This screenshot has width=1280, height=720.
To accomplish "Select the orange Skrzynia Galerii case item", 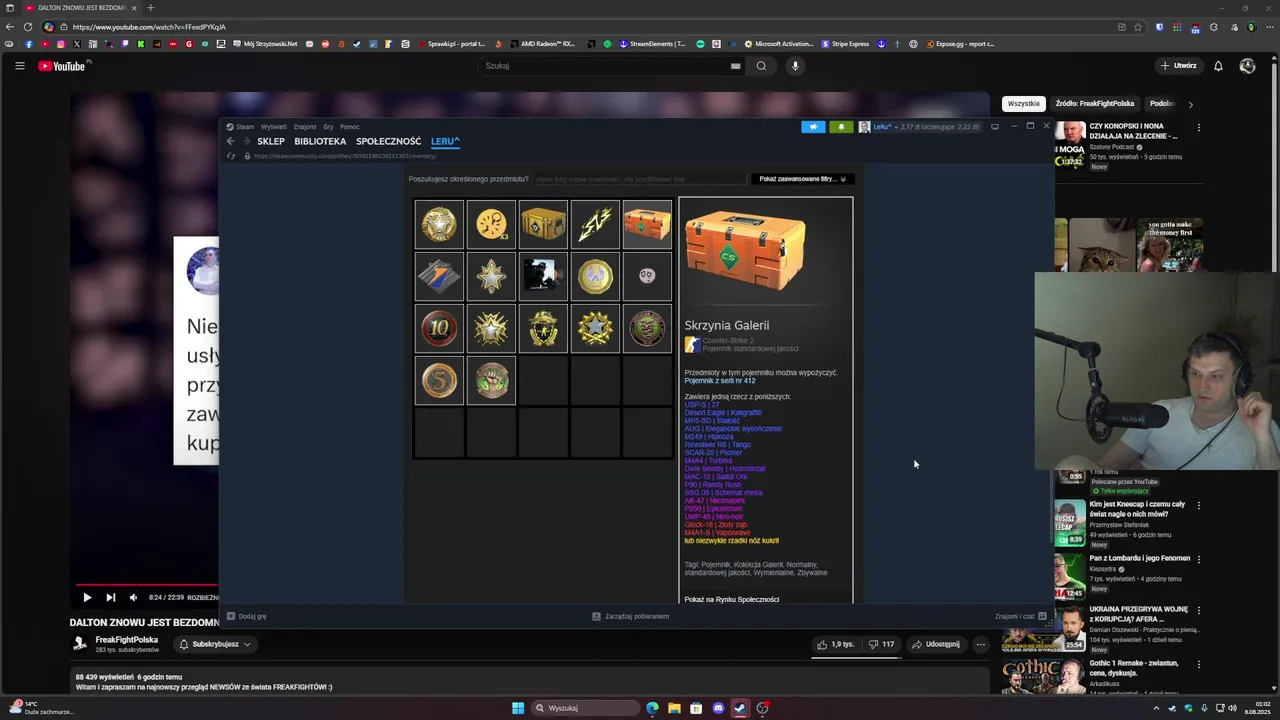I will pyautogui.click(x=647, y=225).
